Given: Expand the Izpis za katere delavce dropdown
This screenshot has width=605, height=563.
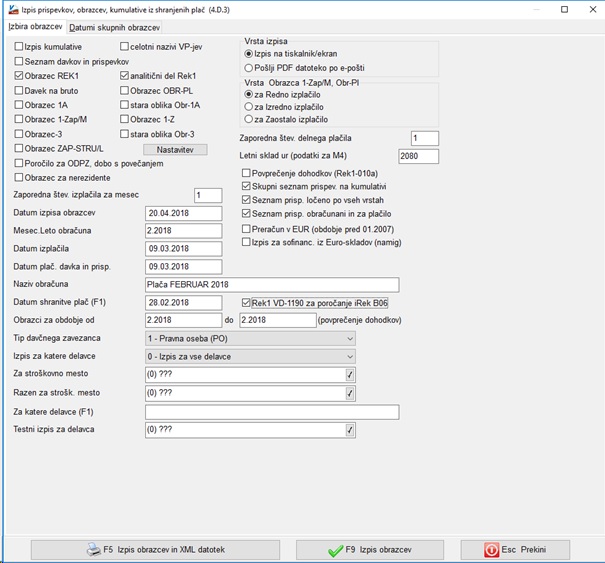Looking at the screenshot, I should 250,357.
